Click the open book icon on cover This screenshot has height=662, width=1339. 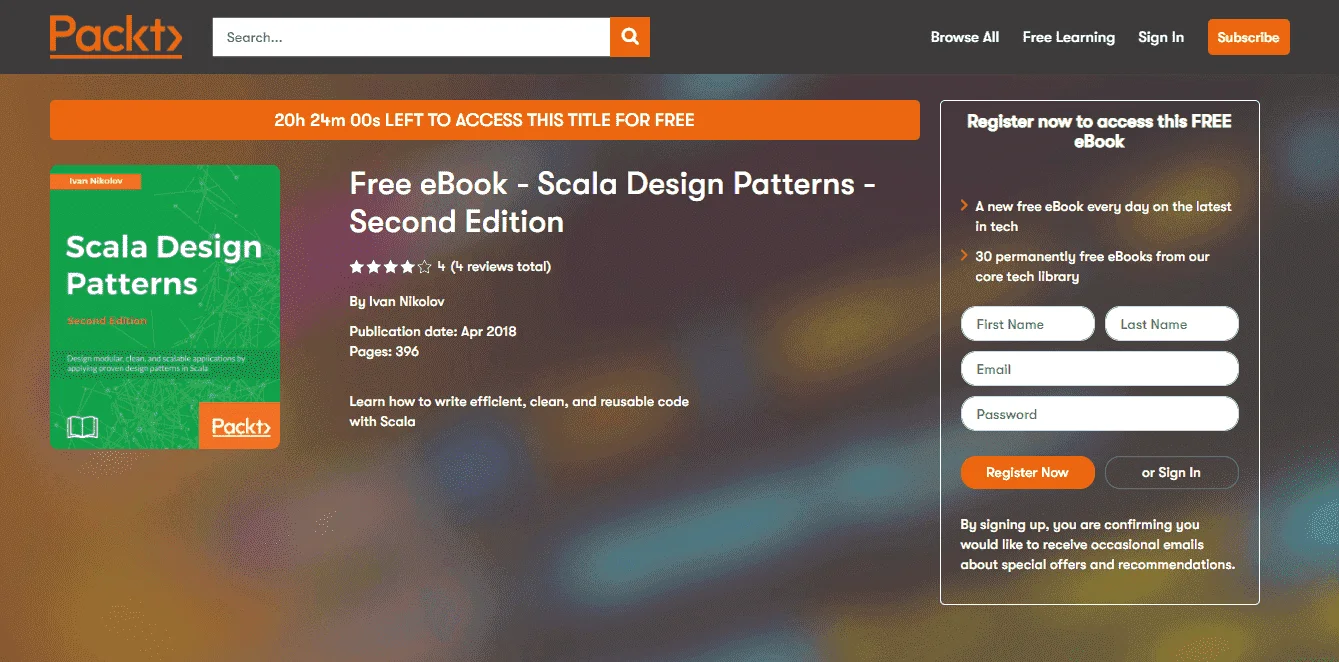click(x=82, y=428)
